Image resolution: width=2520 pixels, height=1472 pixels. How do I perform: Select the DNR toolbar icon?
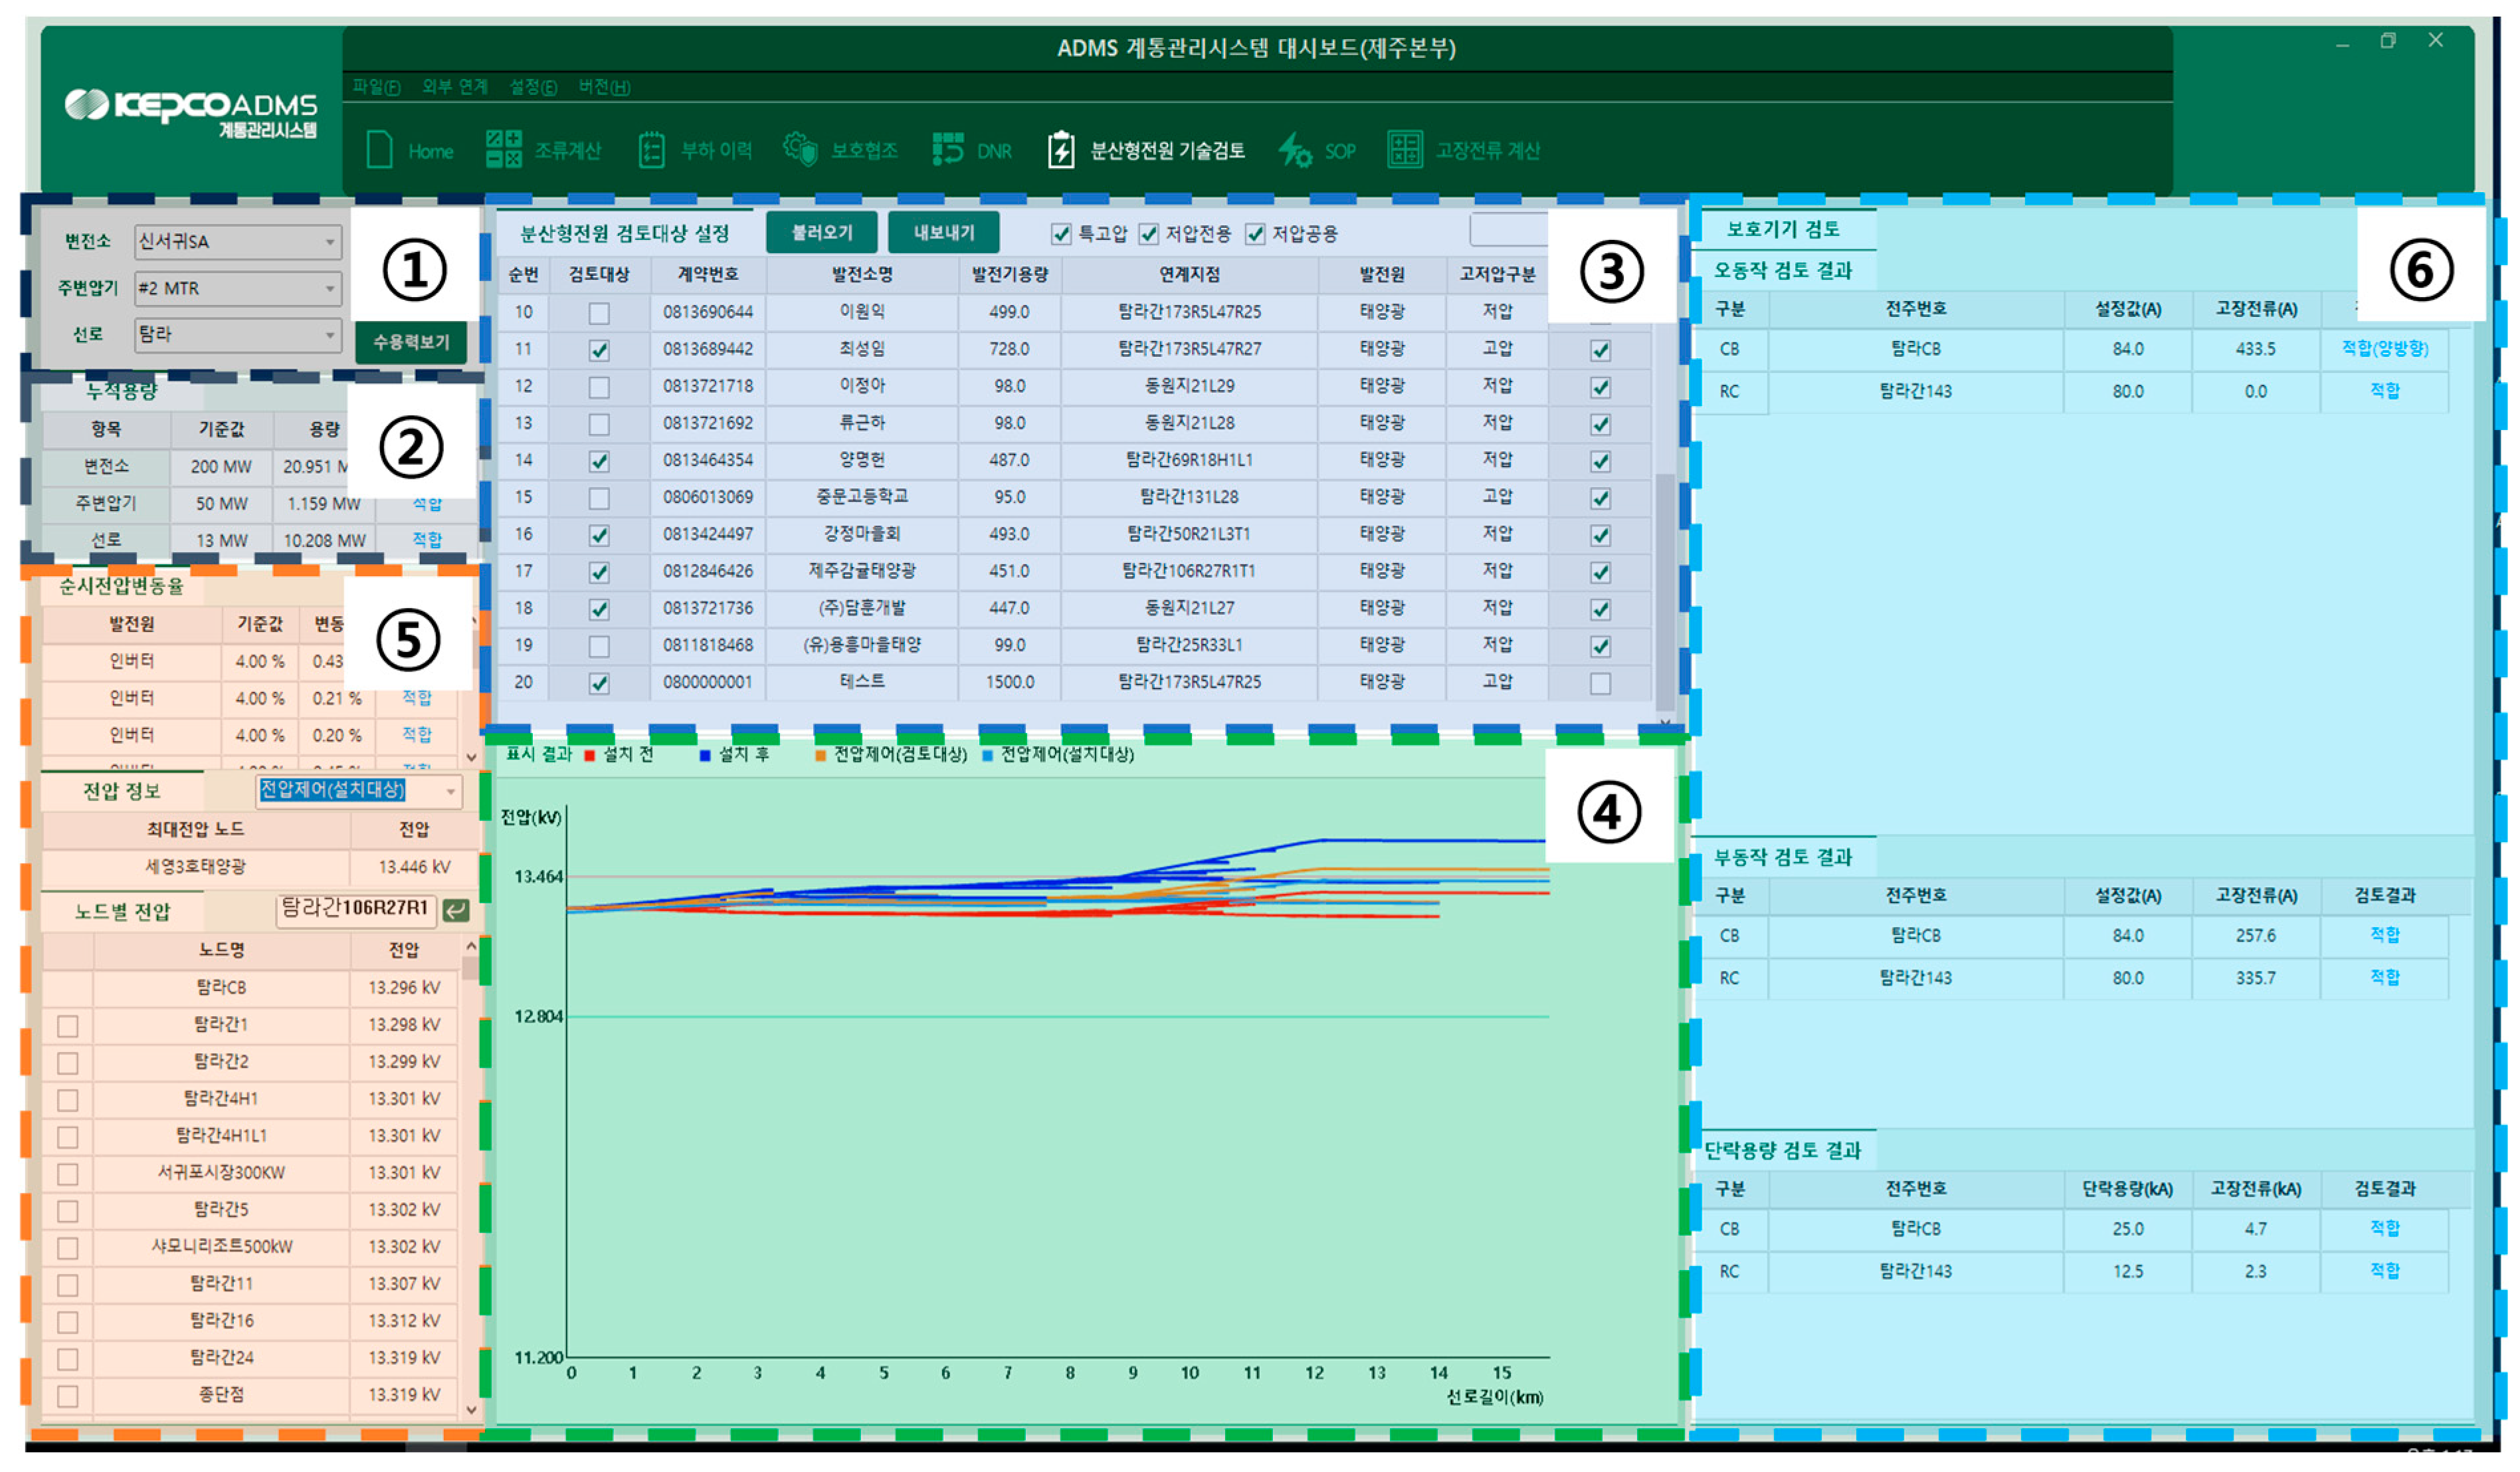[947, 149]
